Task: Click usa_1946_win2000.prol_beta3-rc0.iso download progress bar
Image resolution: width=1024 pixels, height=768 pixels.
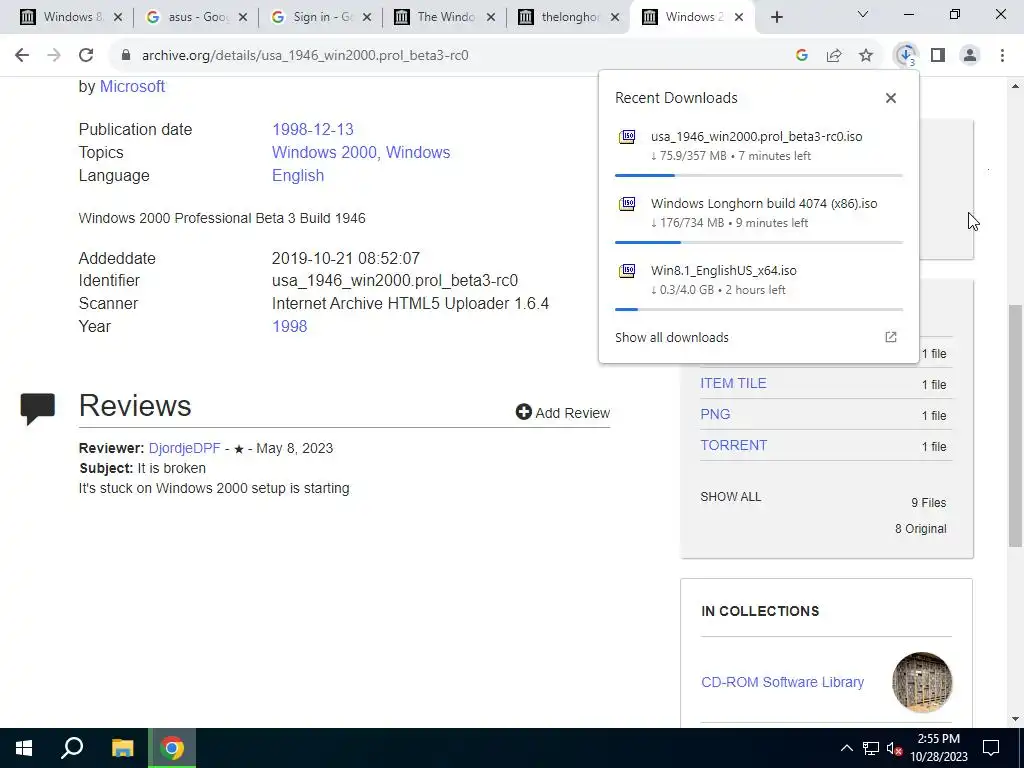Action: pos(759,176)
